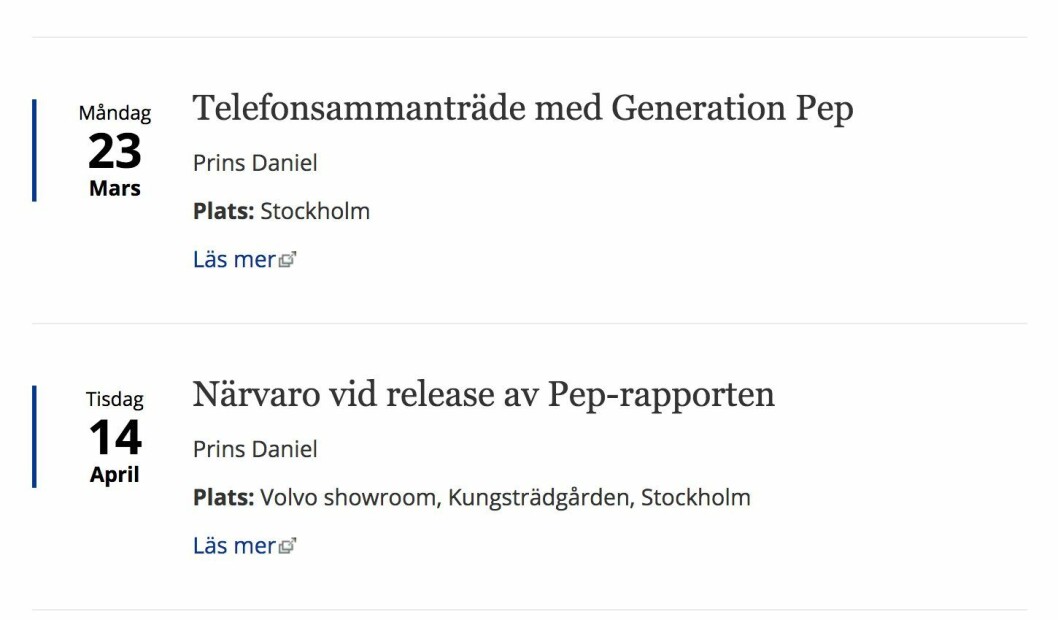Select the Närvaro vid release av Pep-rapporten heading
The width and height of the screenshot is (1058, 620).
tap(484, 395)
